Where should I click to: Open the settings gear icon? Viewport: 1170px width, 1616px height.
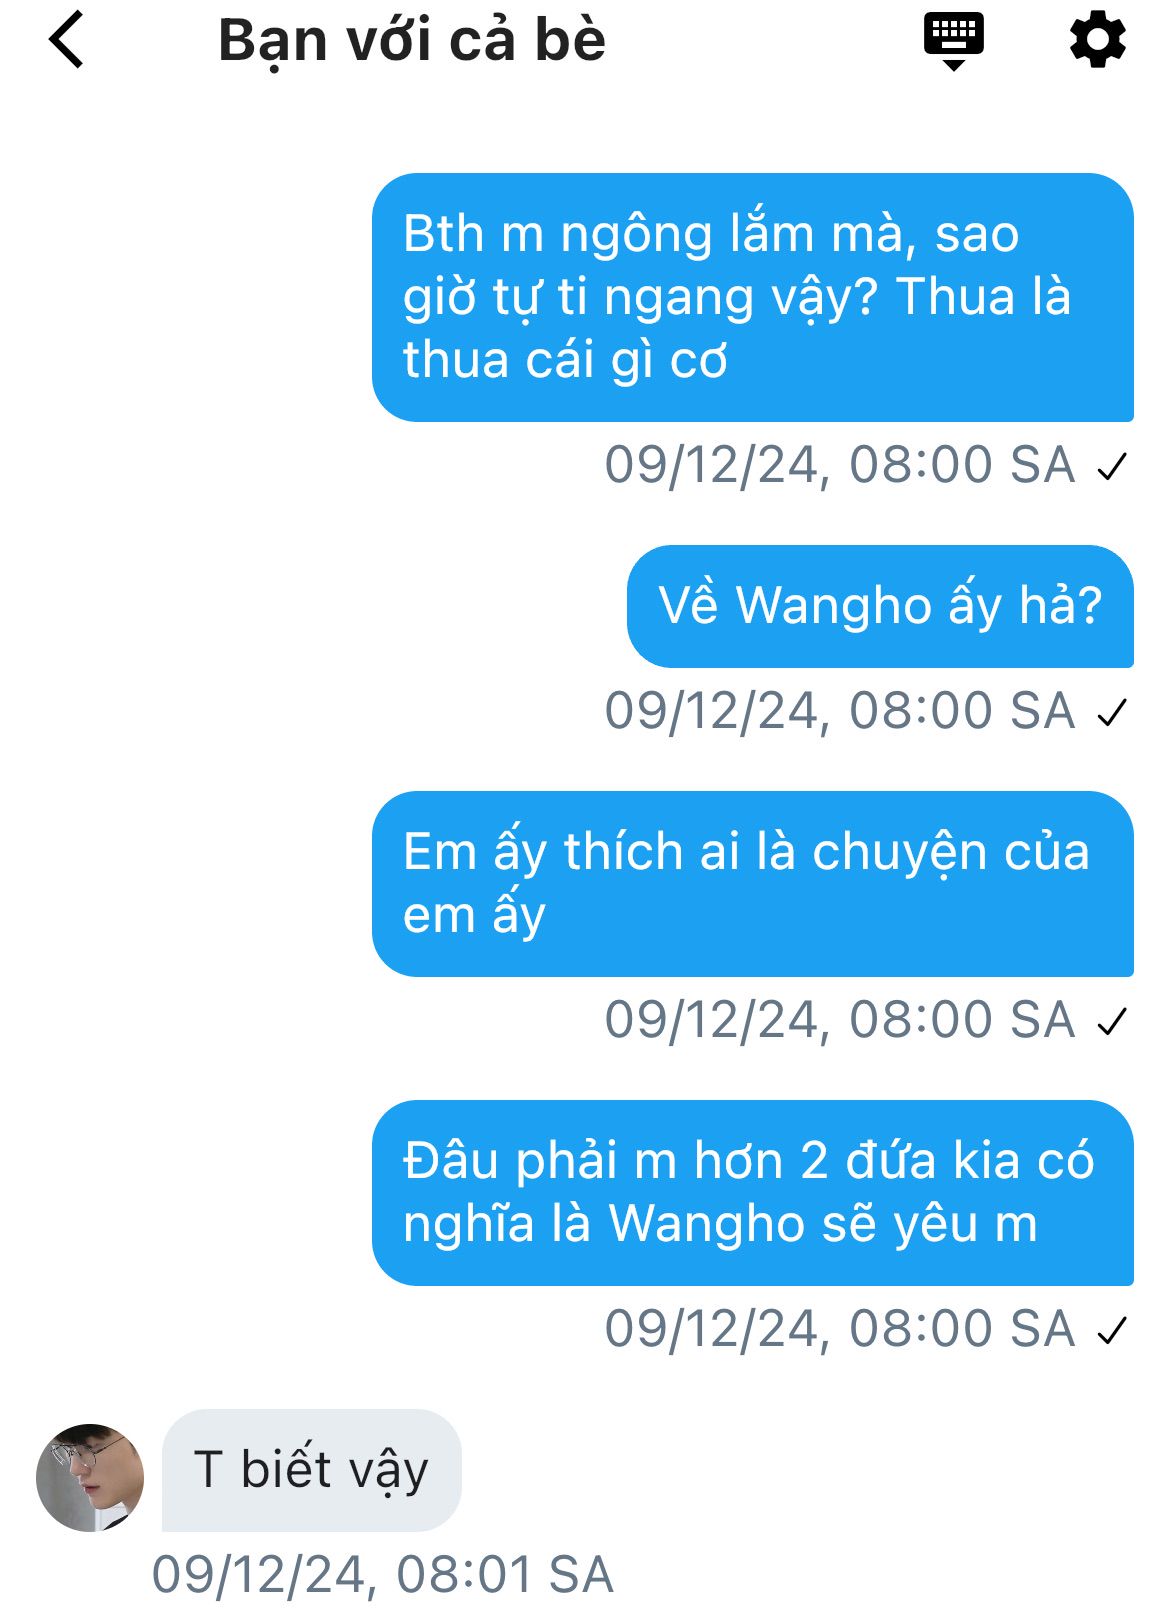pyautogui.click(x=1098, y=40)
